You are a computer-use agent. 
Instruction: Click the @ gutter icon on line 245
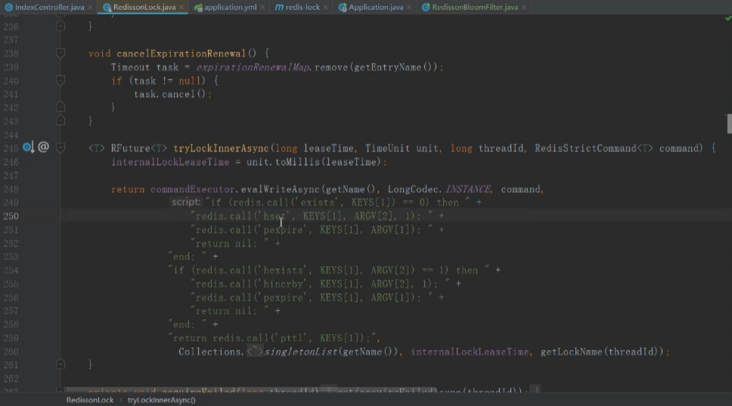click(43, 147)
